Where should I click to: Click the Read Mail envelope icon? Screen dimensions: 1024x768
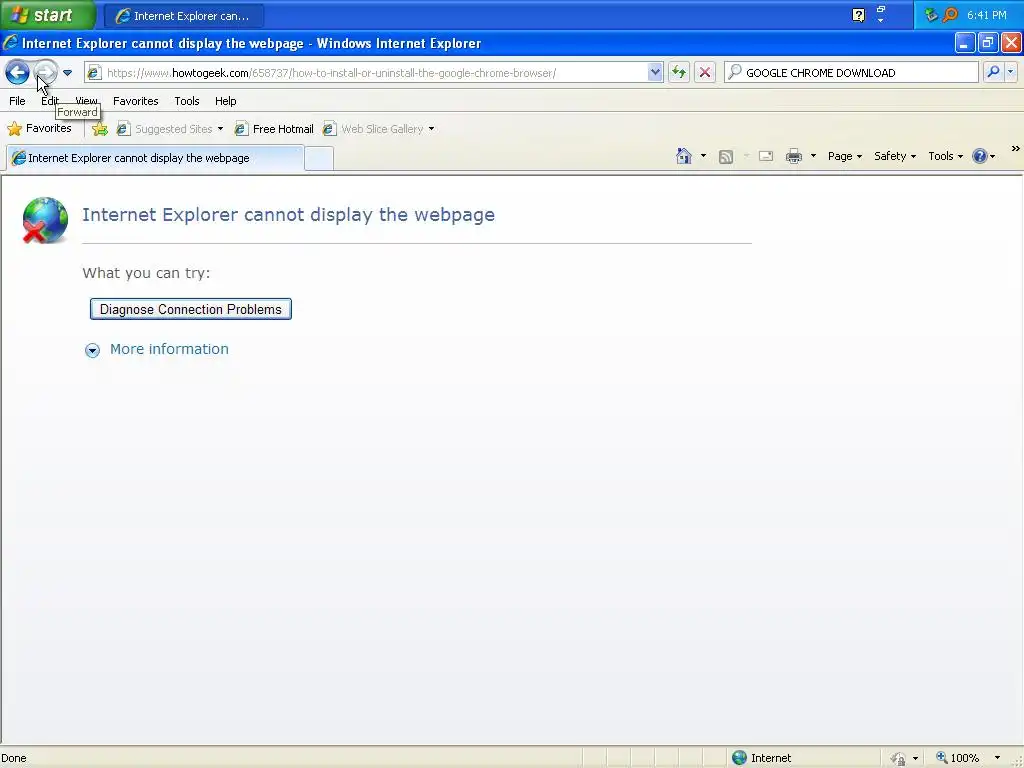(766, 156)
